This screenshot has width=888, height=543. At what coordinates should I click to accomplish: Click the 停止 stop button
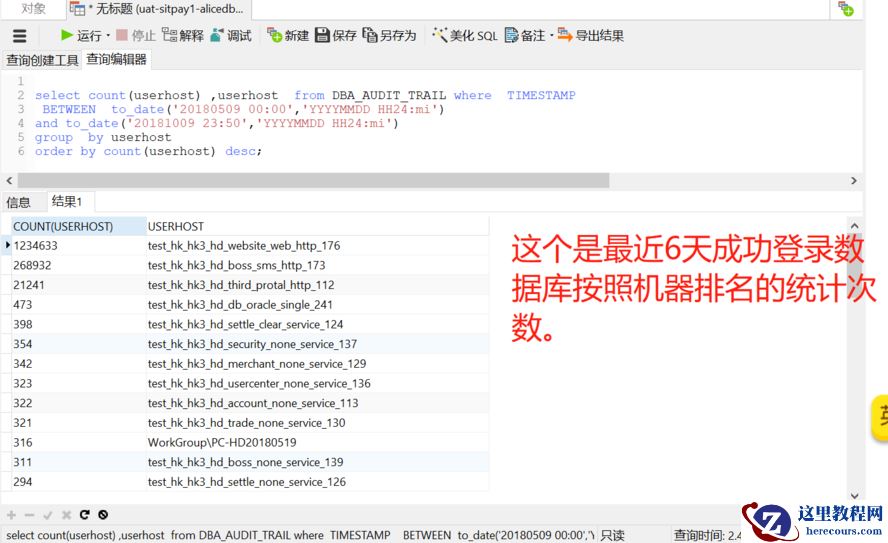coord(135,36)
